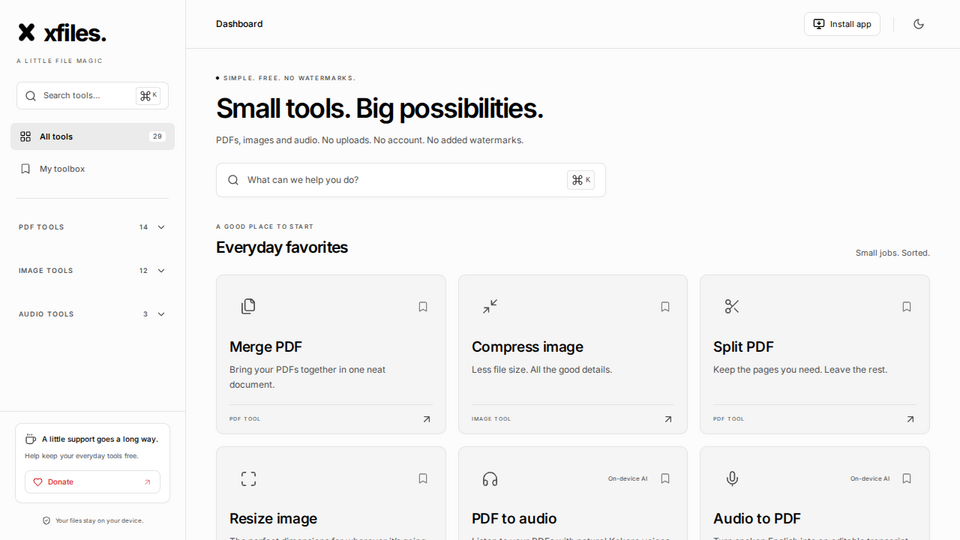Open My toolbox in the sidebar
This screenshot has height=540, width=960.
(x=92, y=169)
